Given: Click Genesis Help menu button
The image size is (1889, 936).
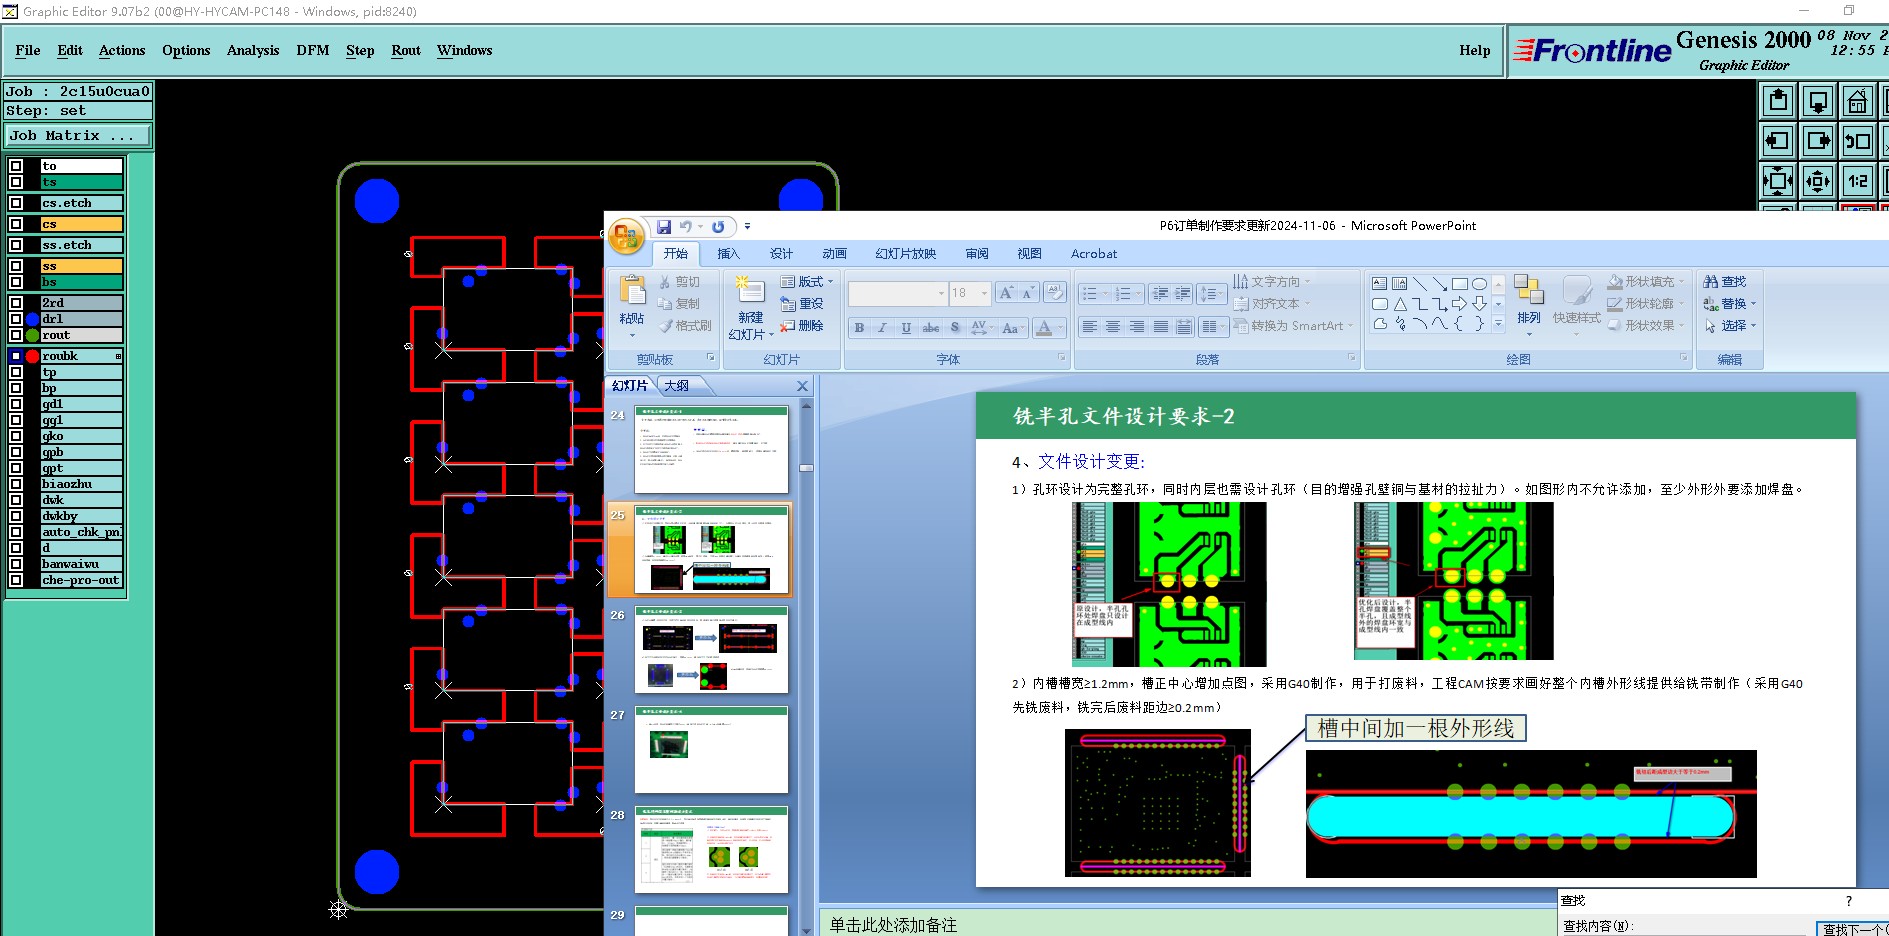Looking at the screenshot, I should pos(1474,50).
